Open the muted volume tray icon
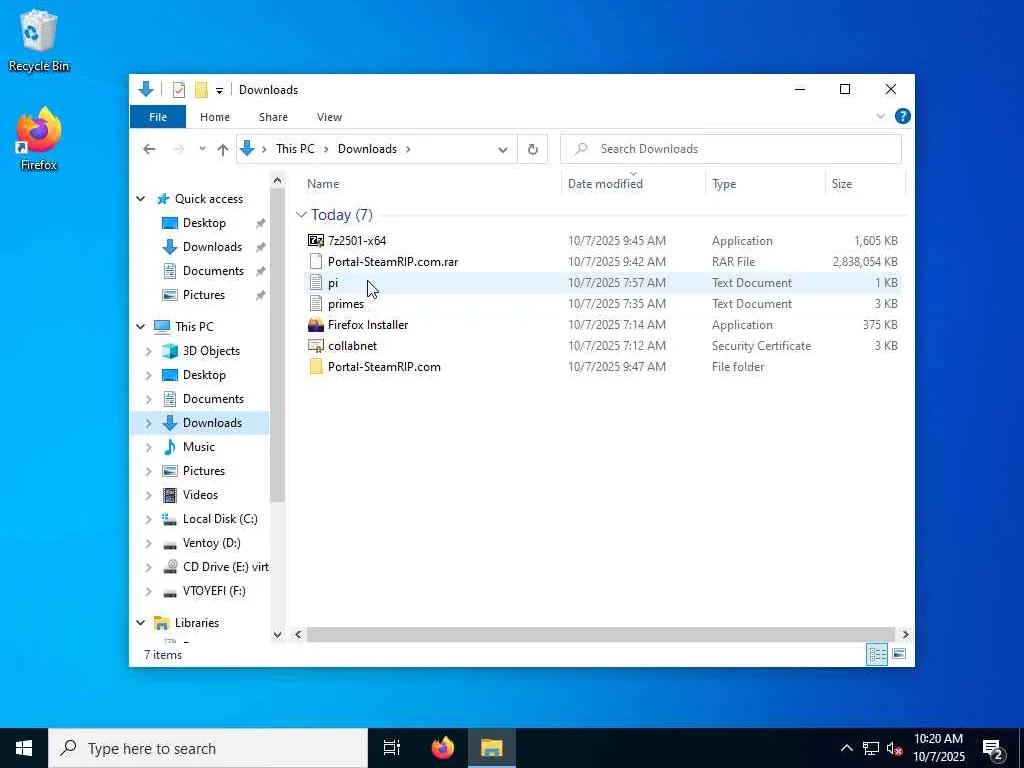1024x768 pixels. point(894,748)
